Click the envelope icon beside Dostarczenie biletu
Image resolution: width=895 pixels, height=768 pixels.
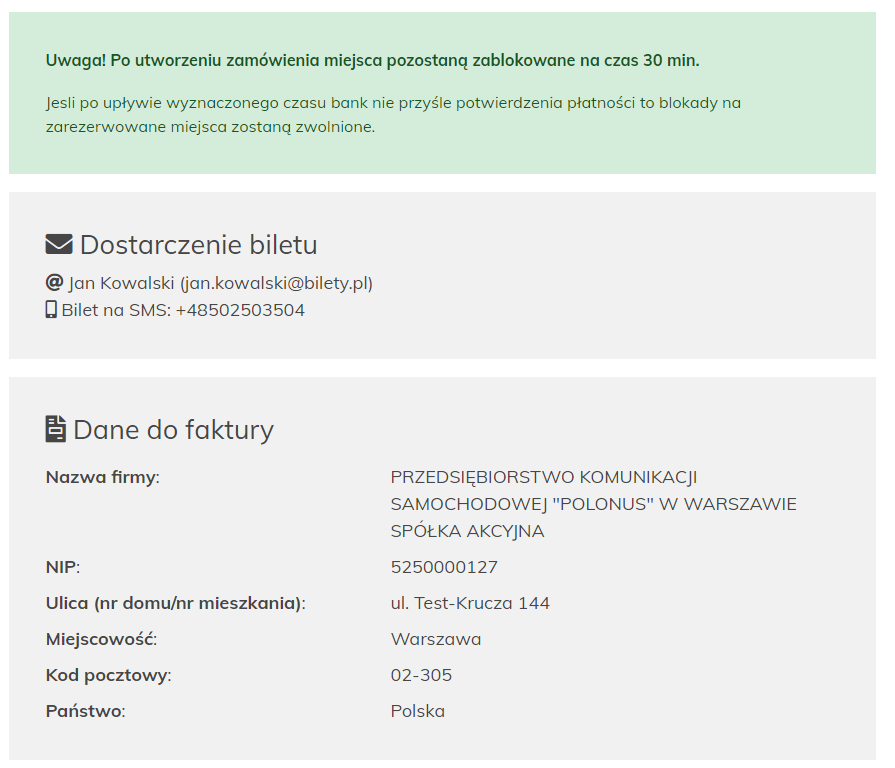tap(59, 244)
